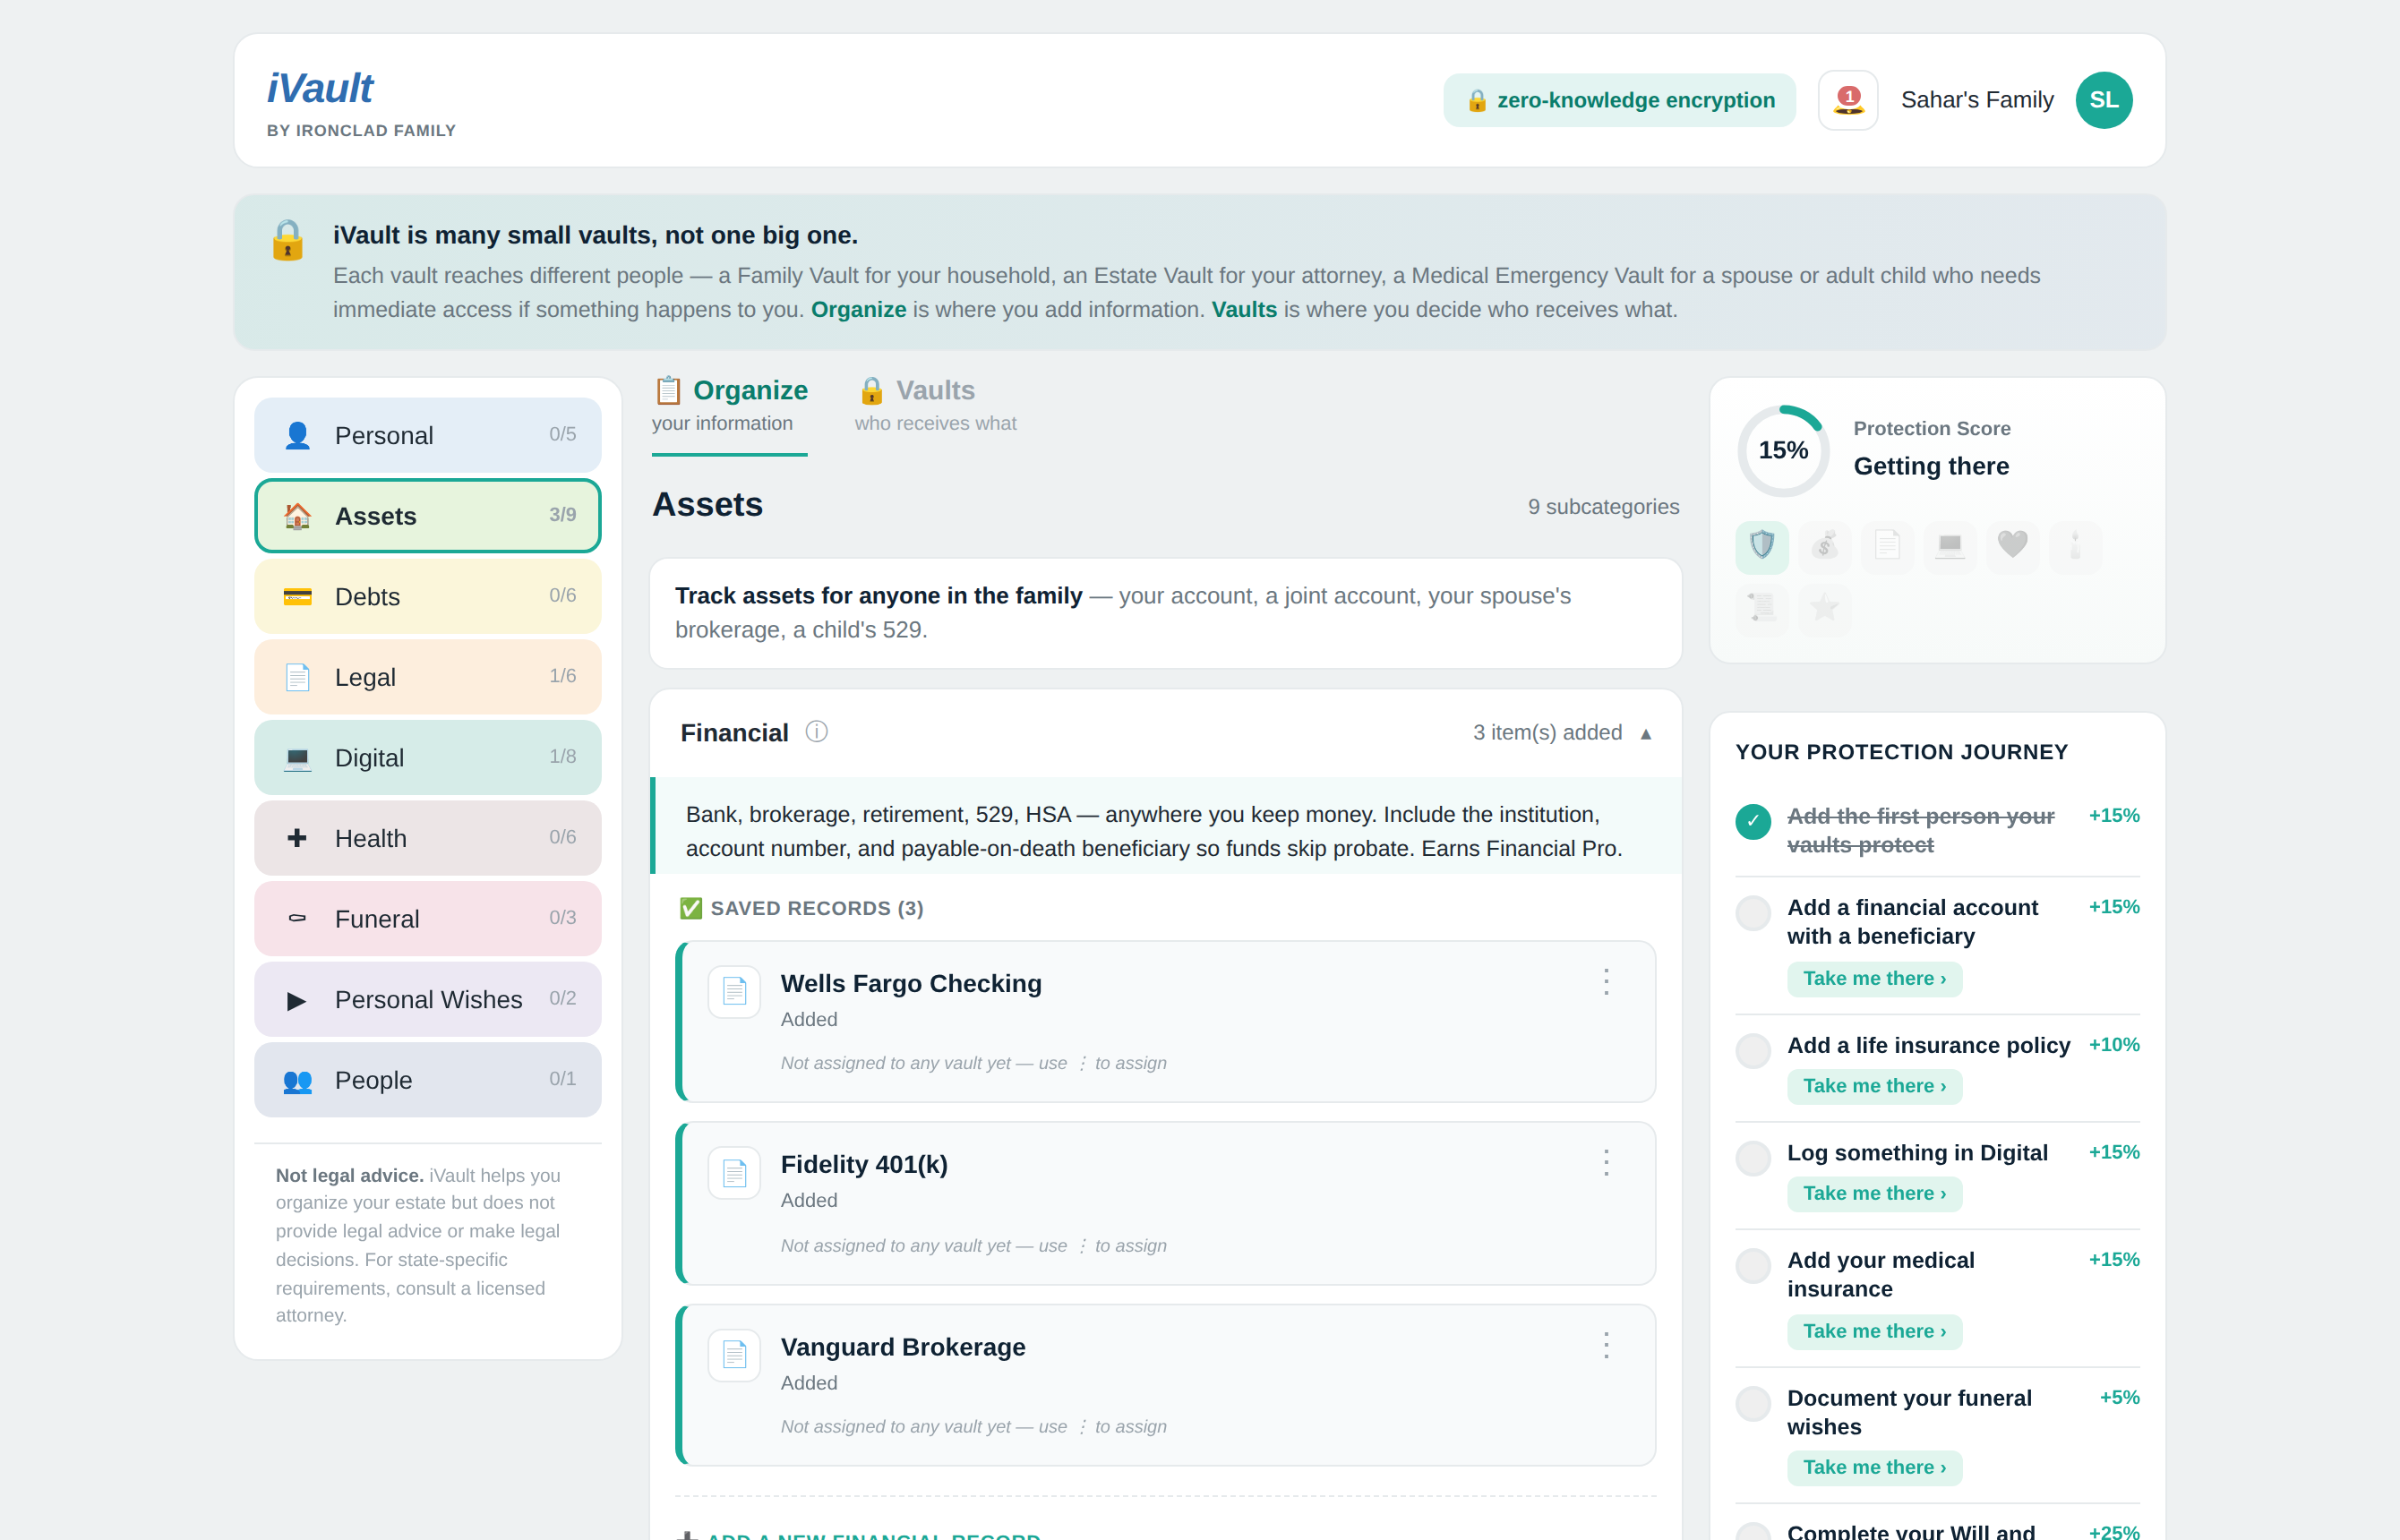Click 'Take me there' under Log something in Digital
The image size is (2400, 1540).
(1874, 1194)
